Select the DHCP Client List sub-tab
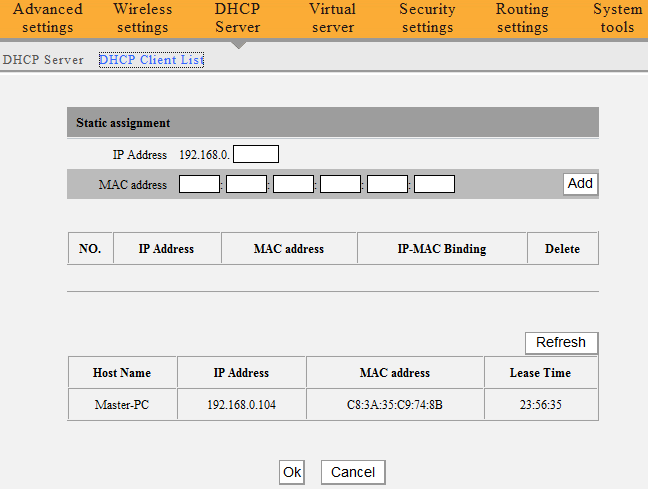This screenshot has height=489, width=648. click(151, 60)
